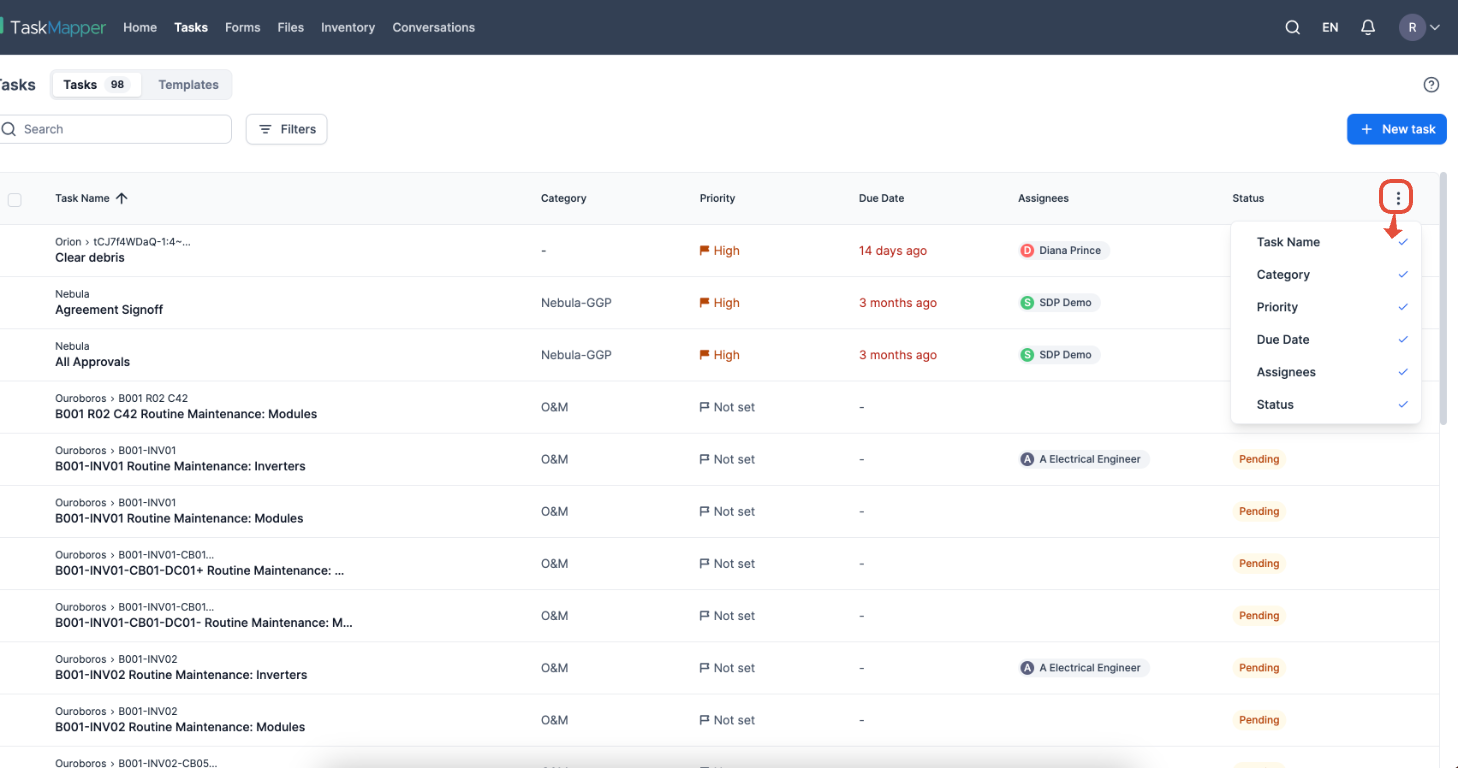Click A Electrical Engineer on B001-INV01 Inverters

click(1084, 459)
